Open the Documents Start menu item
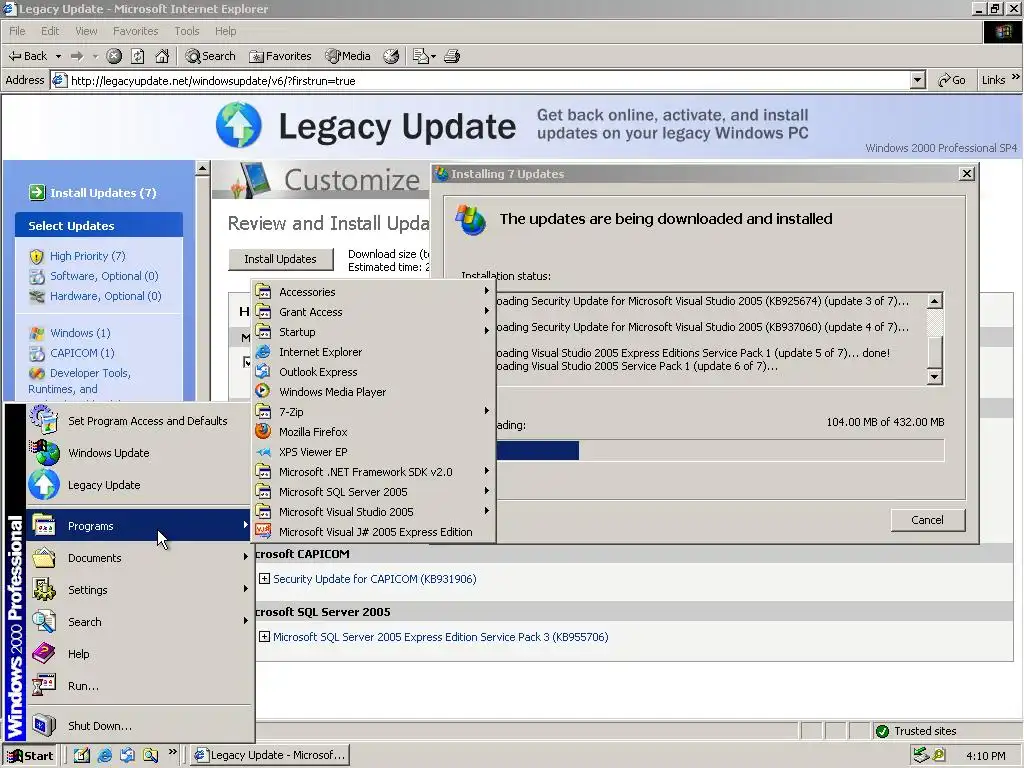 pyautogui.click(x=138, y=558)
